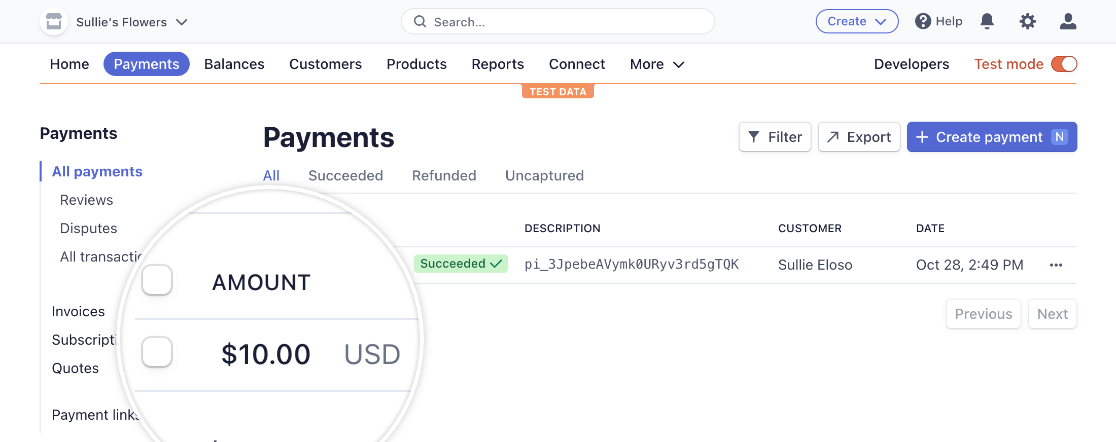
Task: Open the Create dropdown button
Action: pos(857,21)
